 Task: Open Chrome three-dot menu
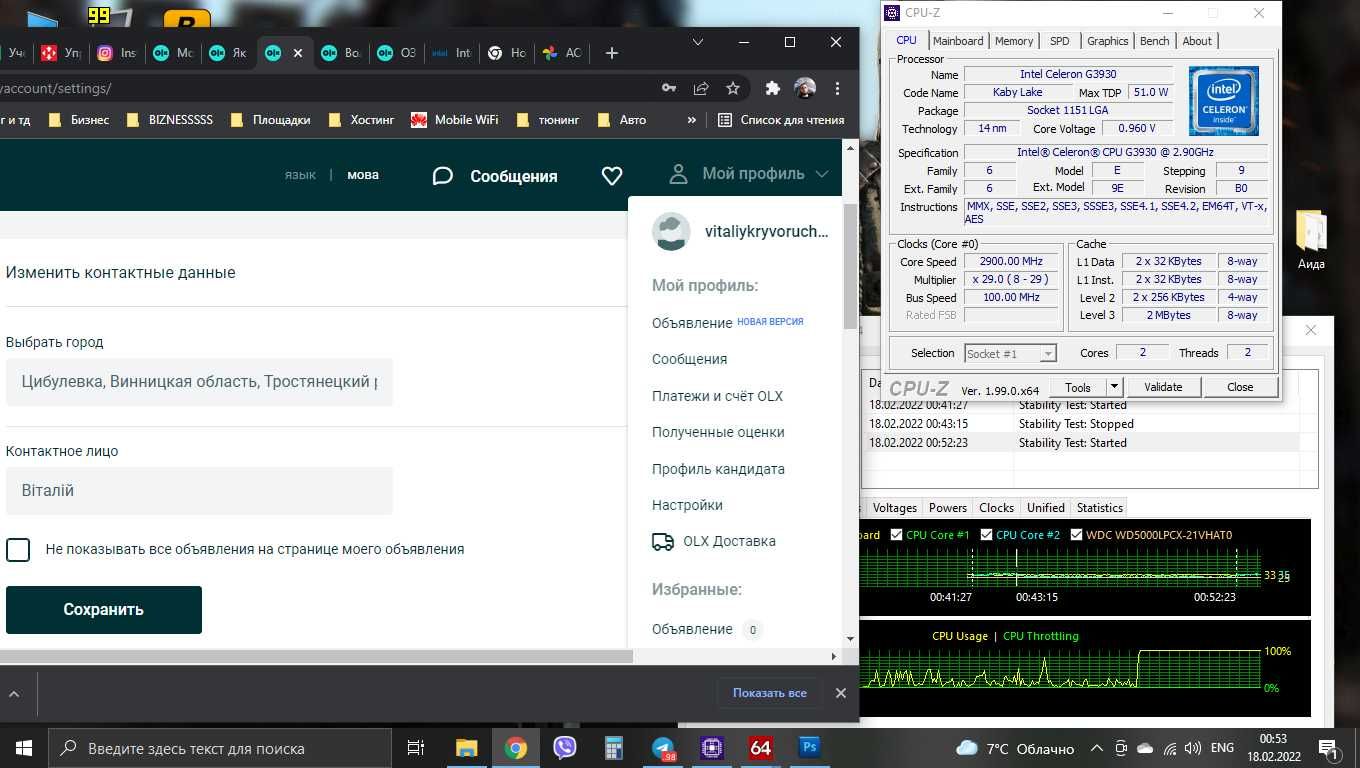pyautogui.click(x=838, y=88)
